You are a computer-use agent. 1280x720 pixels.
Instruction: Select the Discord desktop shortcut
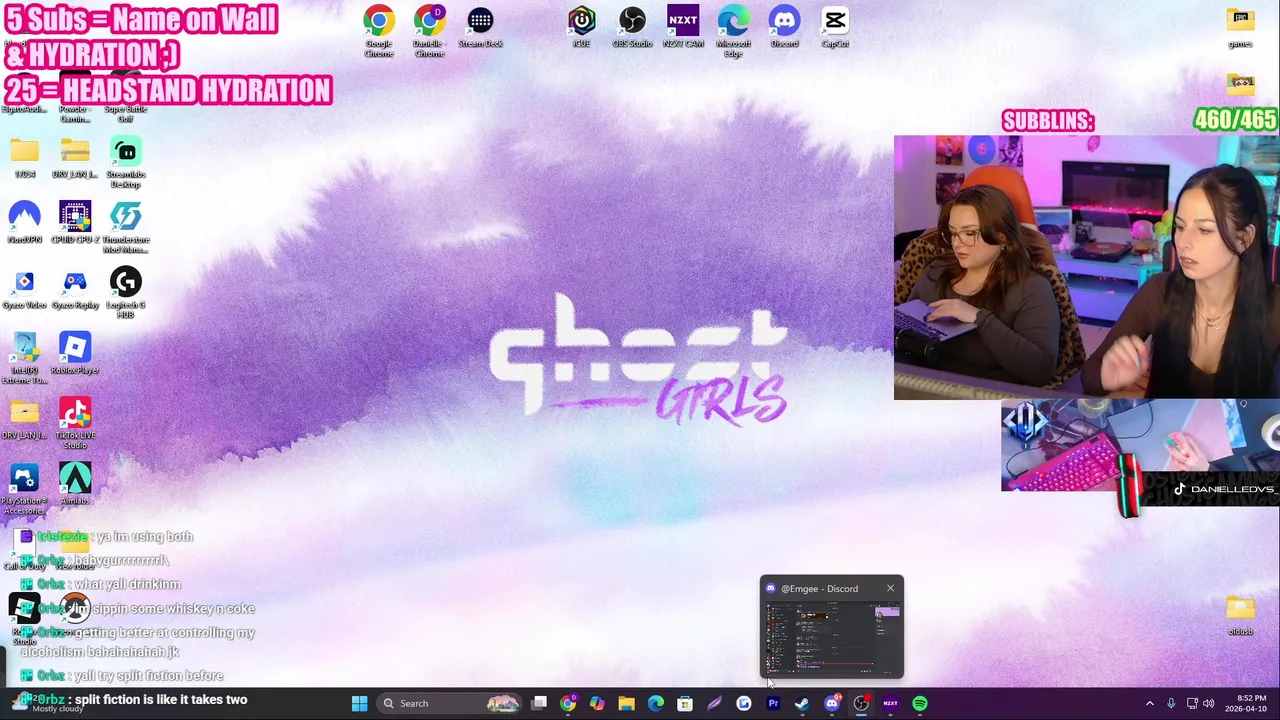[x=784, y=27]
